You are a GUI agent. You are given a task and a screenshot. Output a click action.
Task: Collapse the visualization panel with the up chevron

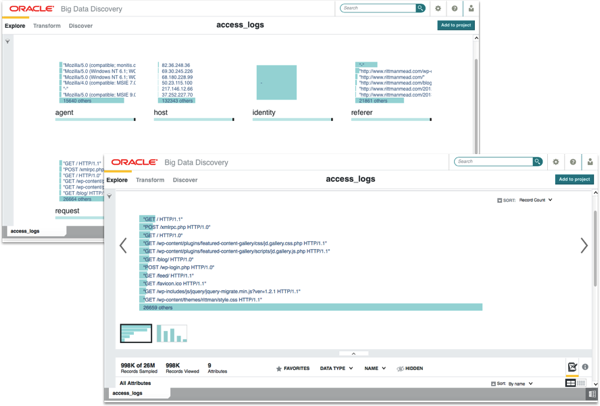(354, 354)
